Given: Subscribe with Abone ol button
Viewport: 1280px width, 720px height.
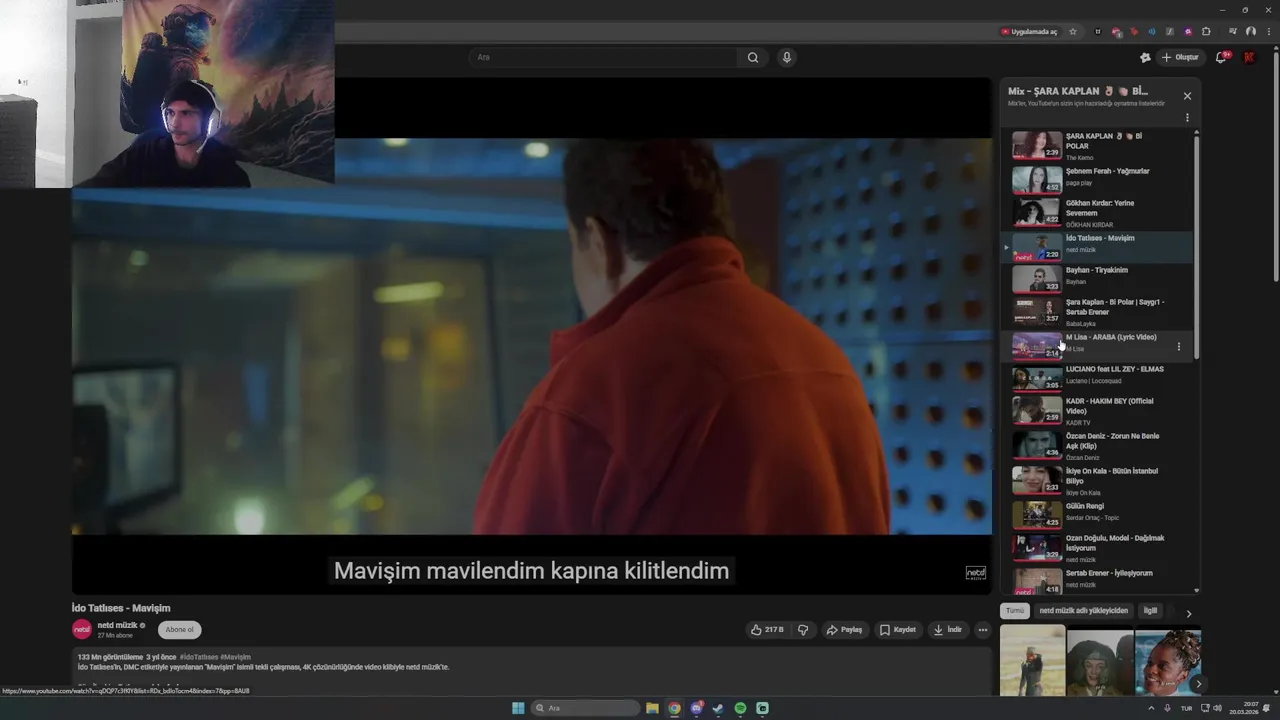Looking at the screenshot, I should click(x=180, y=629).
